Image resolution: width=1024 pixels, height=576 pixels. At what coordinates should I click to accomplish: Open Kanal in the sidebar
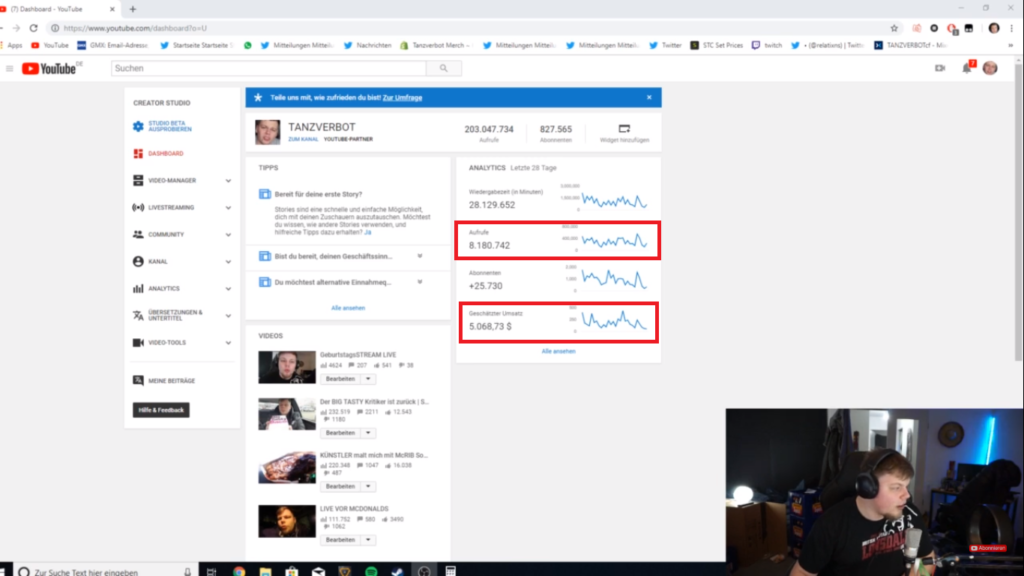tap(158, 262)
